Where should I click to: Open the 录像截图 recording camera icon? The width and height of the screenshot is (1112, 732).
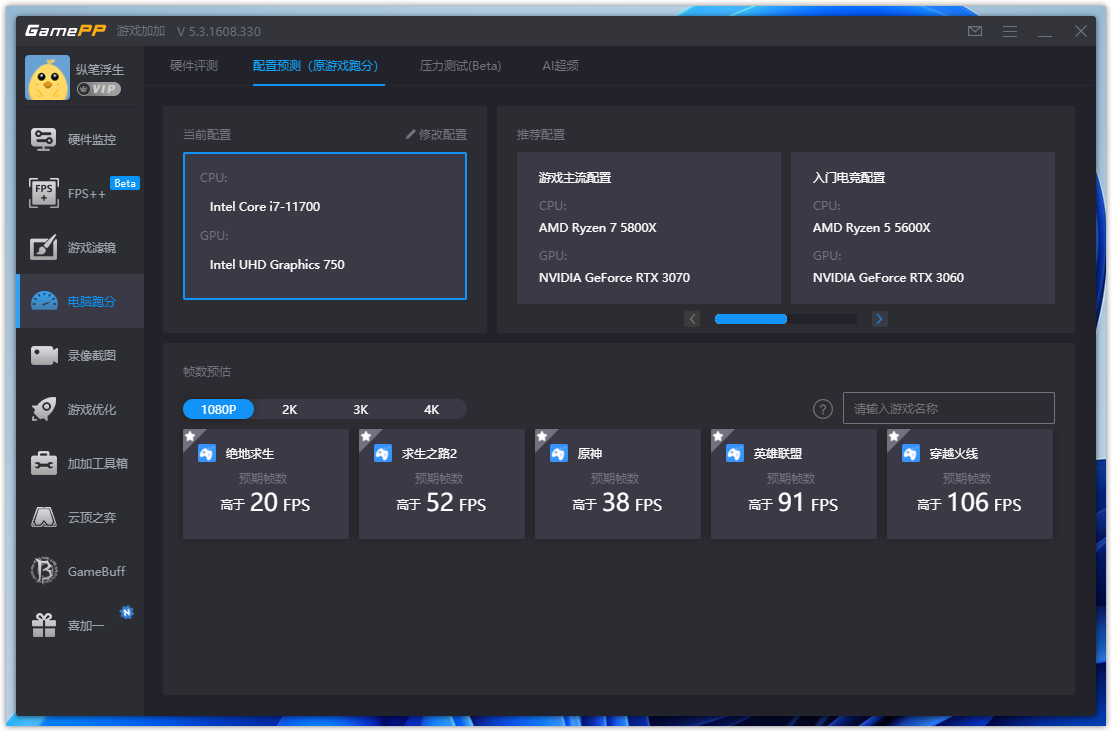coord(44,355)
